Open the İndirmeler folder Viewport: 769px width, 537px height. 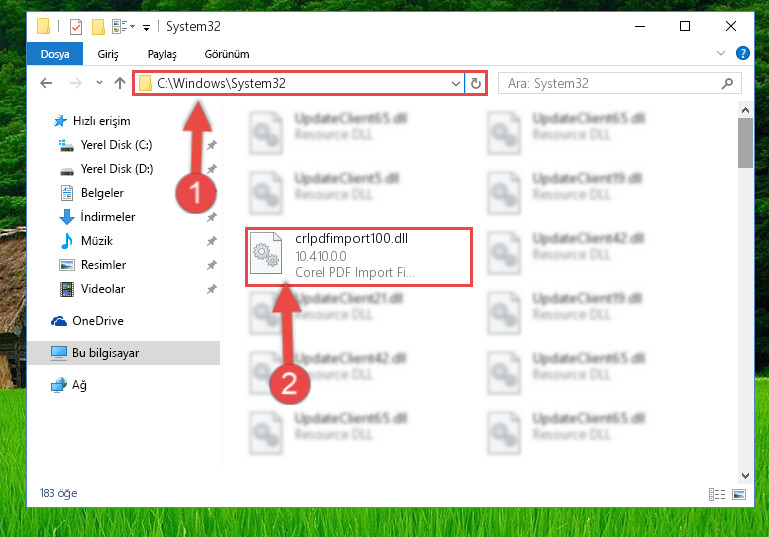107,217
